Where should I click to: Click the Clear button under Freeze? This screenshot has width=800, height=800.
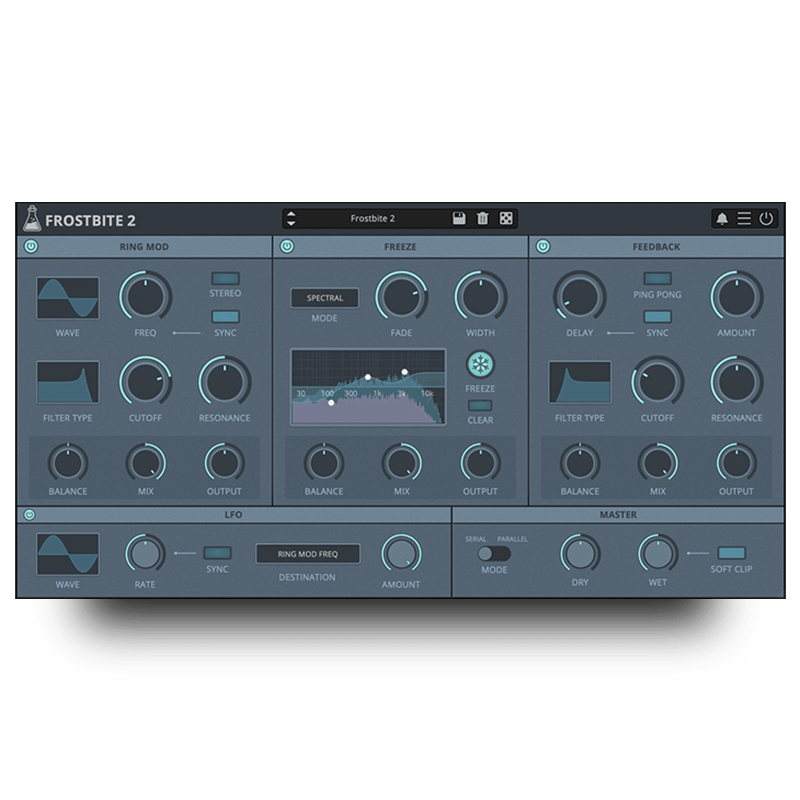point(480,406)
